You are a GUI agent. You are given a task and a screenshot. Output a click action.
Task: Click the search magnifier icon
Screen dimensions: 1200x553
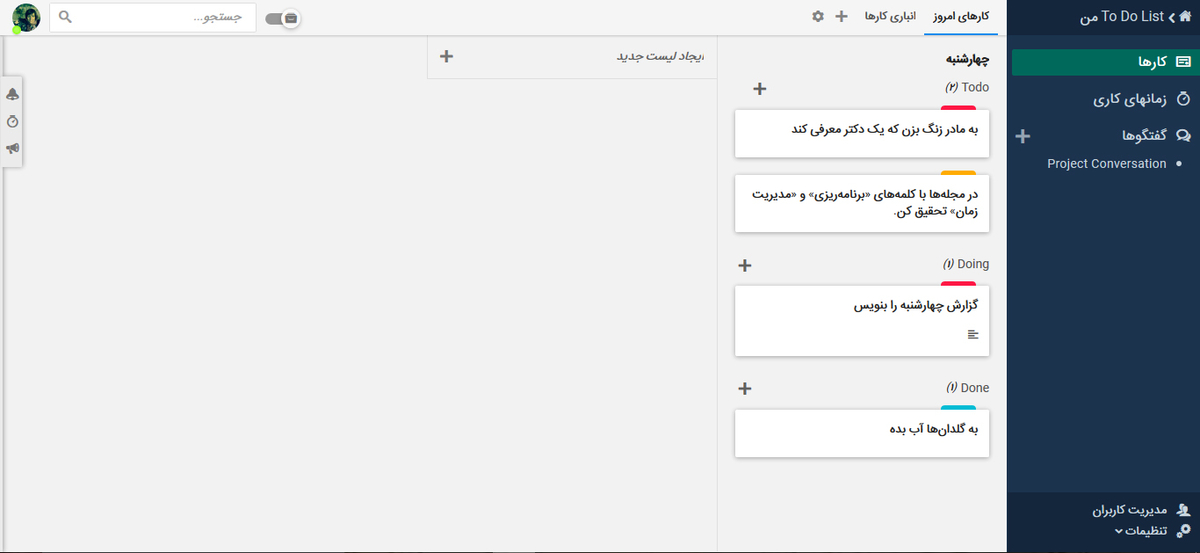66,17
